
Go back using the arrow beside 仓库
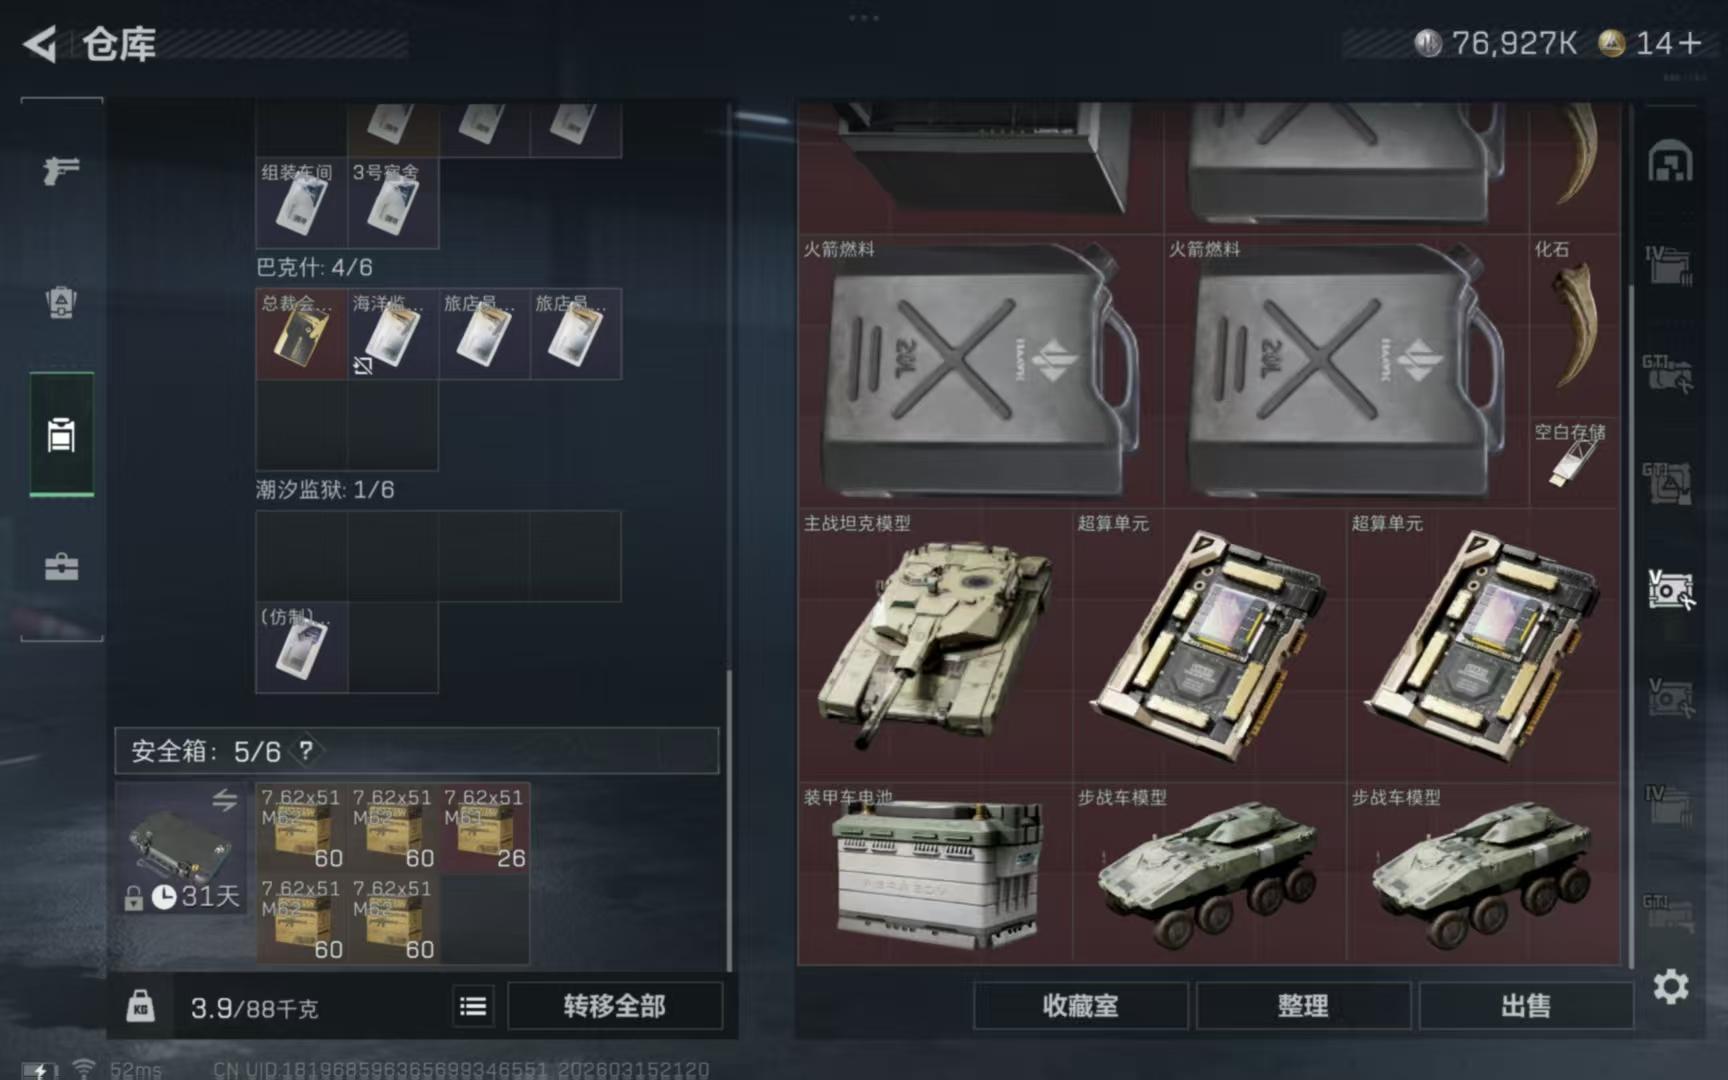40,44
